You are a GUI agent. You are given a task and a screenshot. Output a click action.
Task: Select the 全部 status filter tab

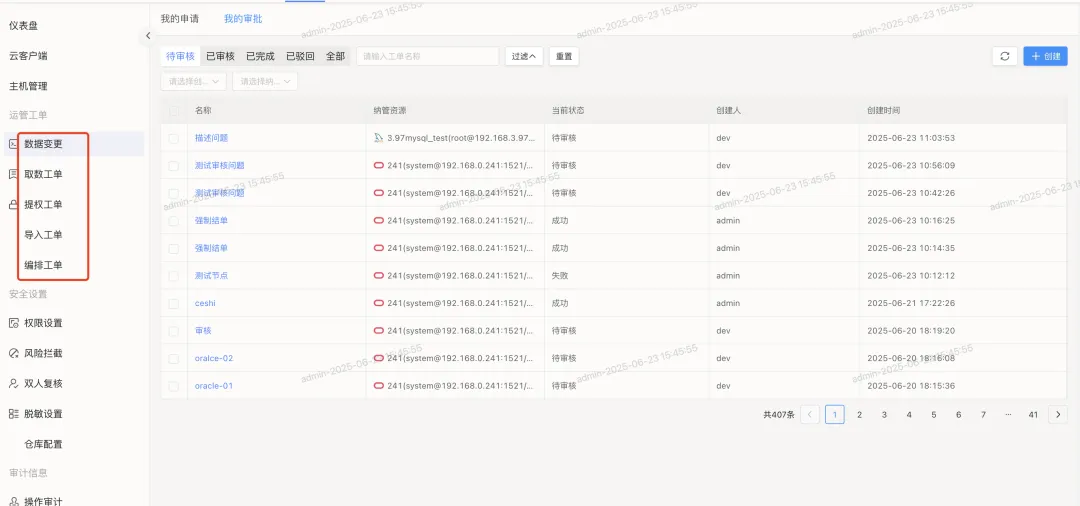pos(335,56)
